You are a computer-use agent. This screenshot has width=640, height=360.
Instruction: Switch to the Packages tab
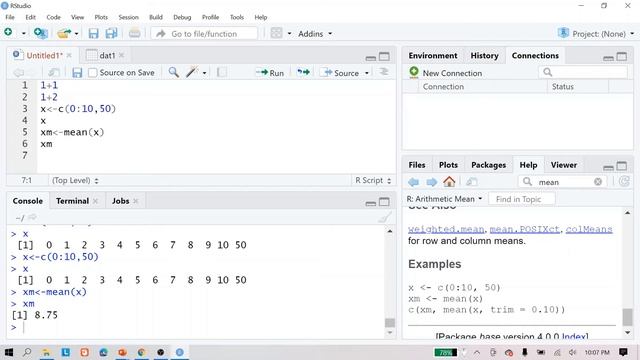pyautogui.click(x=488, y=165)
